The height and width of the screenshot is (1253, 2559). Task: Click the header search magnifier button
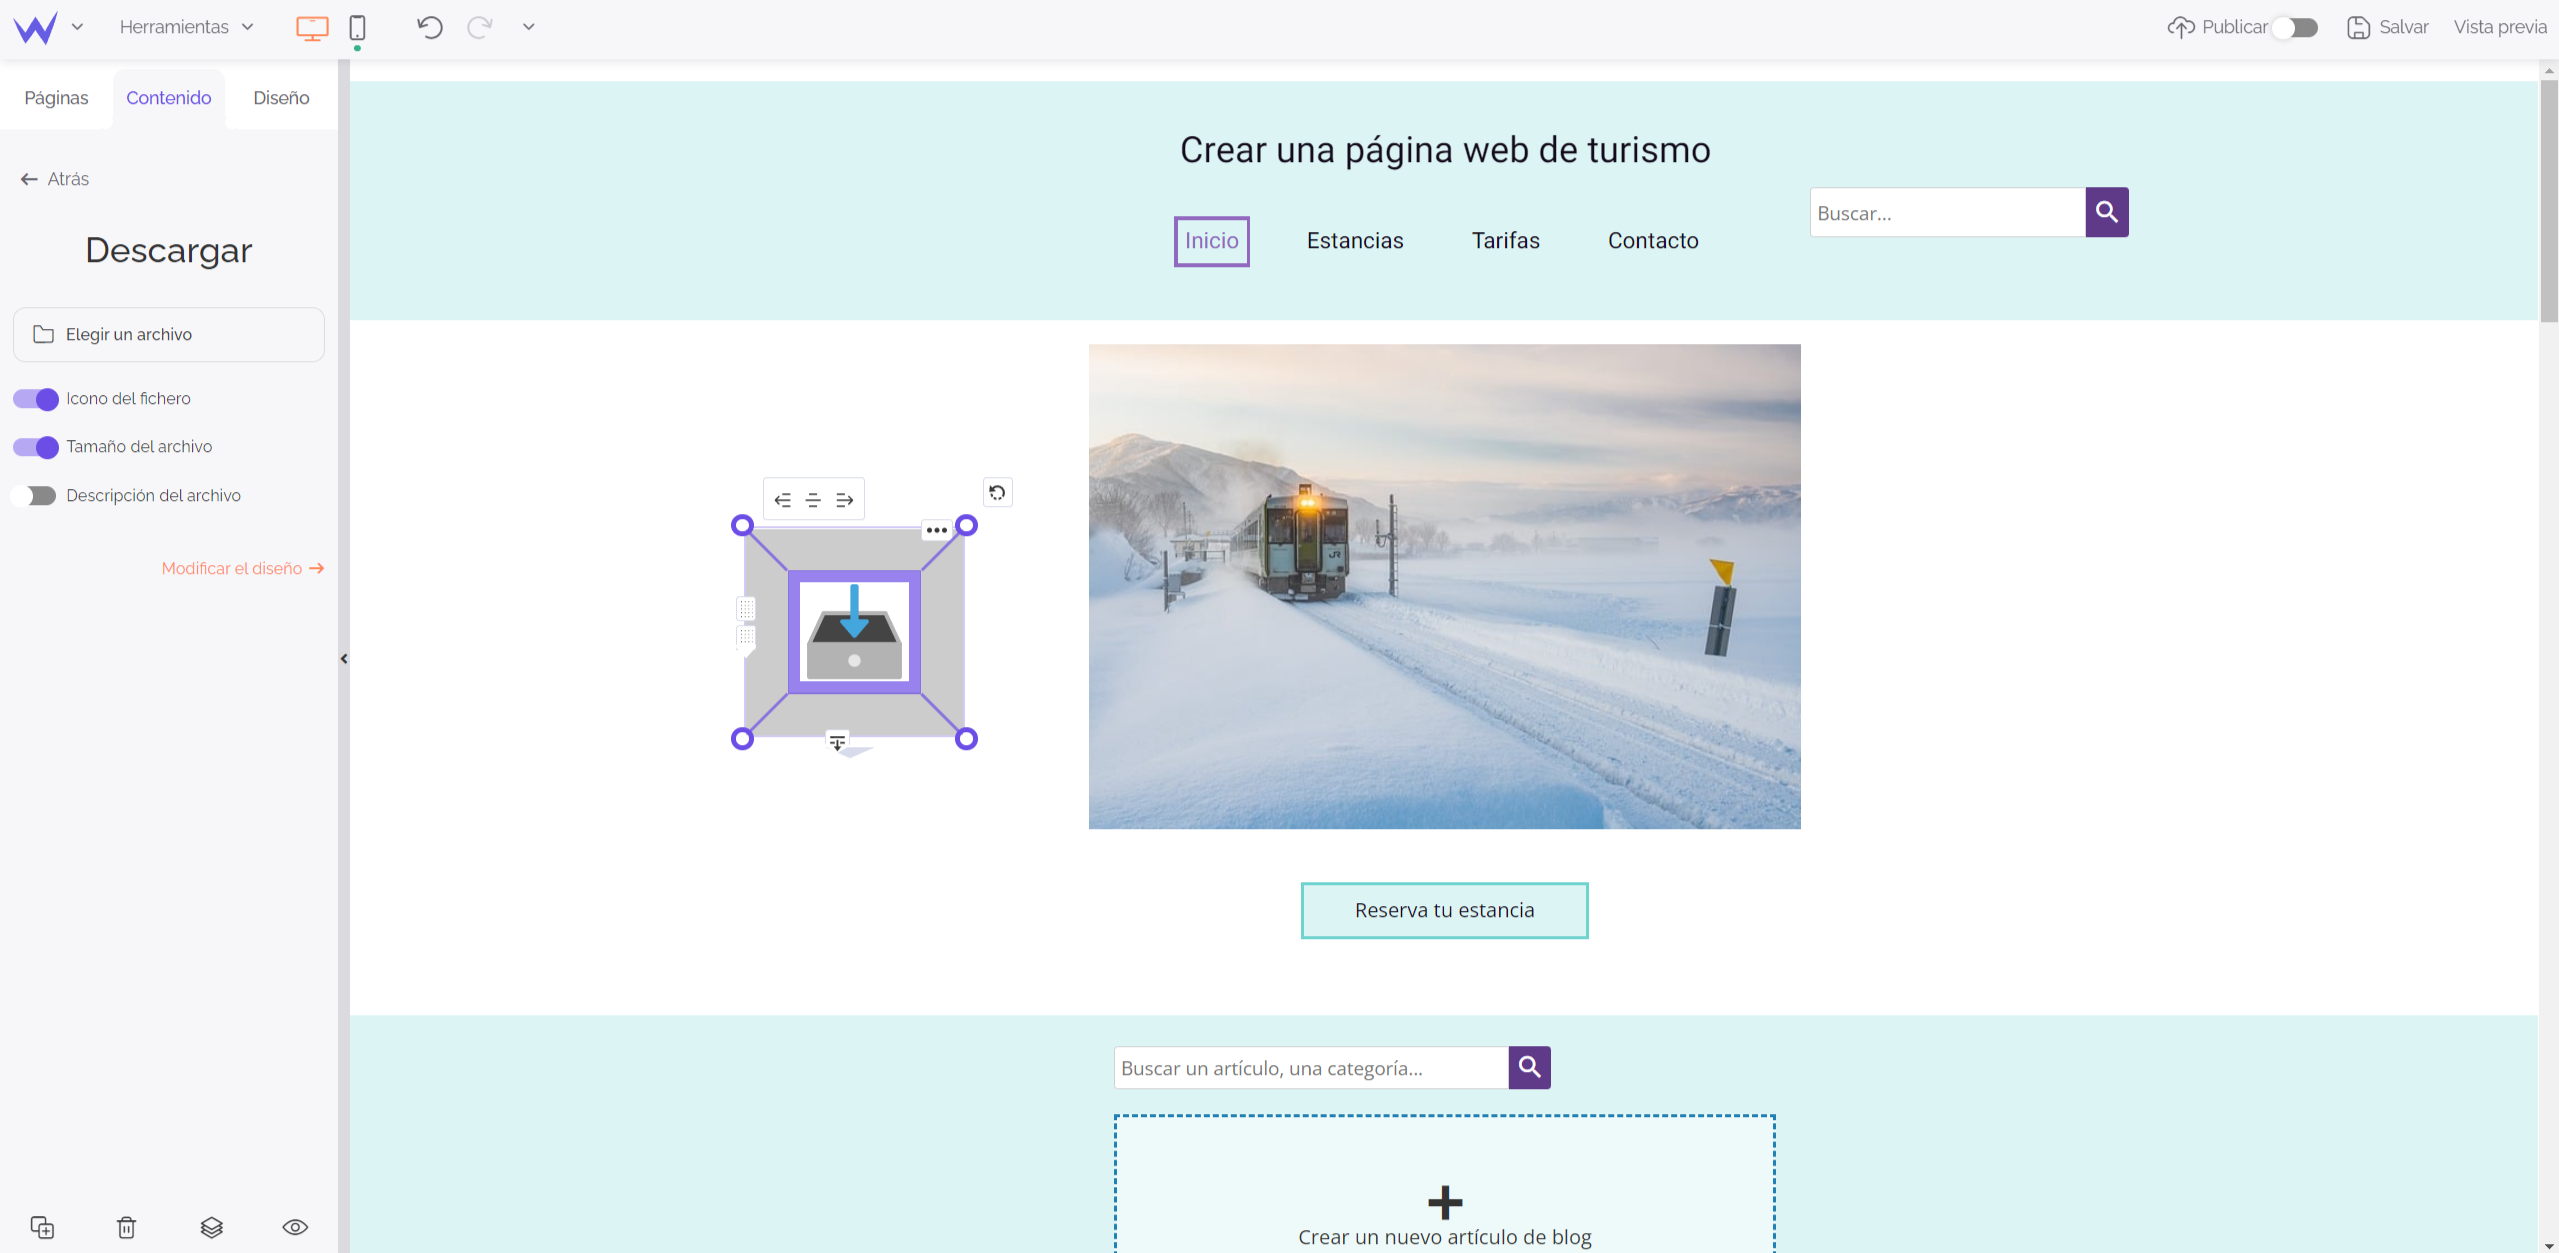click(x=2107, y=212)
